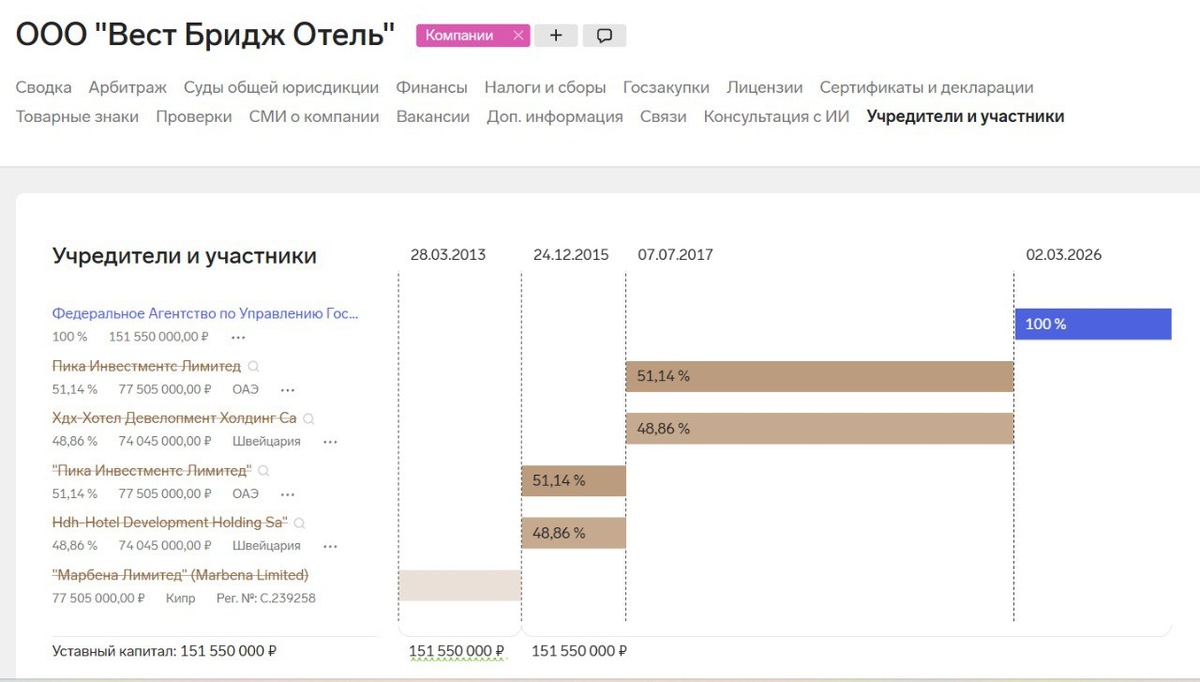The height and width of the screenshot is (682, 1200).
Task: Select the 07.07.2017 date marker
Action: 676,255
